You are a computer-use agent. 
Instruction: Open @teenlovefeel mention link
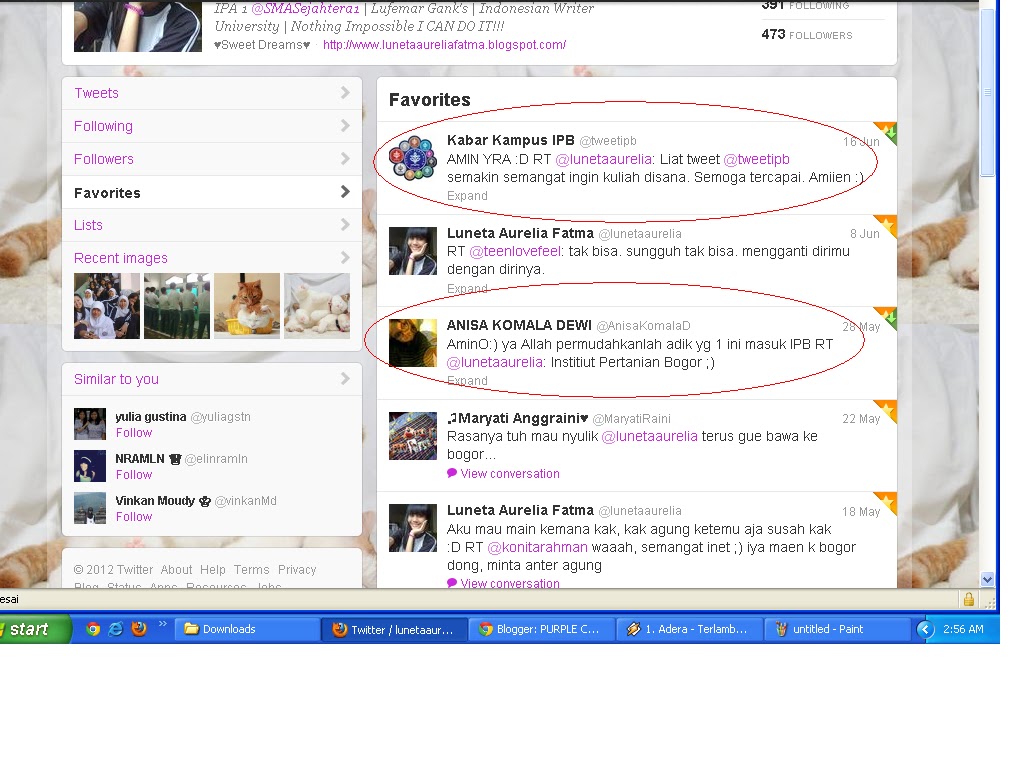tap(515, 251)
